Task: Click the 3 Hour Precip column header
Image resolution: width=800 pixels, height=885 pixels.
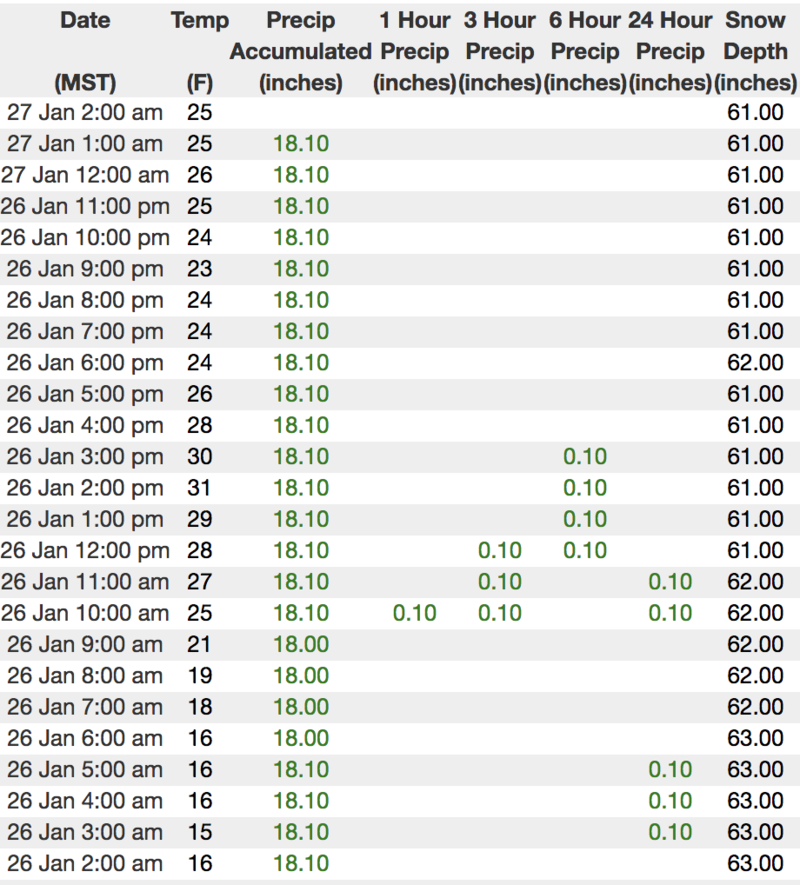Action: tap(500, 51)
